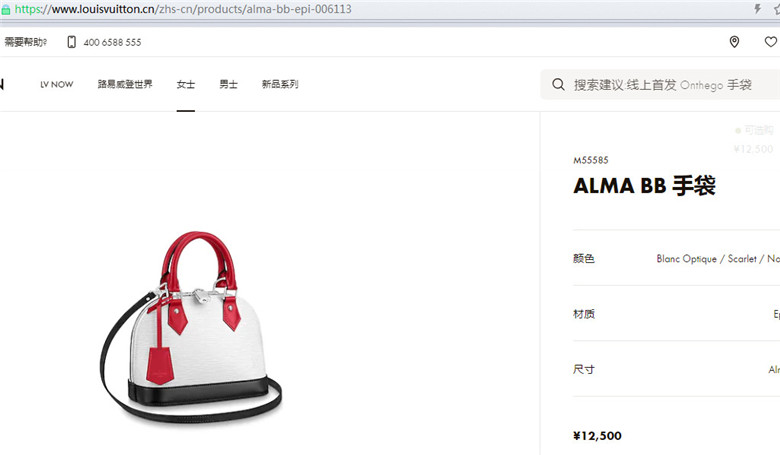The height and width of the screenshot is (455, 780).
Task: Focus the search field with 搜索建议 text
Action: (660, 85)
